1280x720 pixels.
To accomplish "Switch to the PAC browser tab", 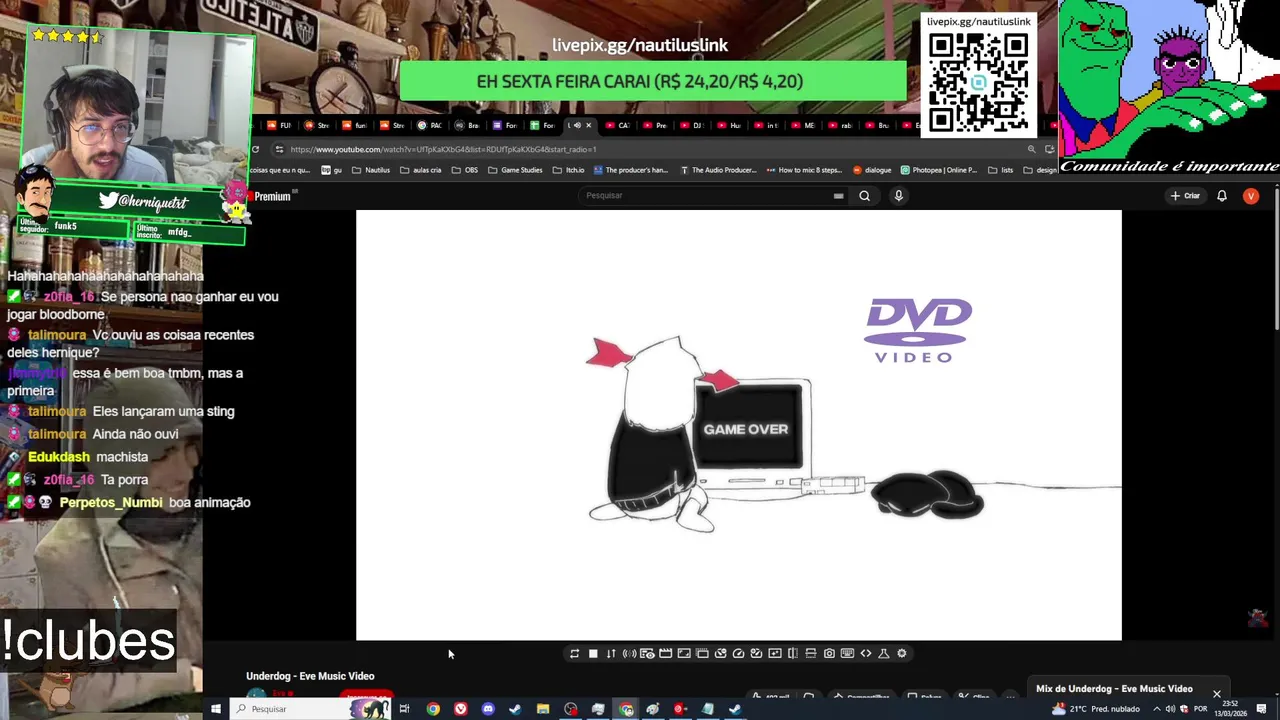I will [430, 125].
